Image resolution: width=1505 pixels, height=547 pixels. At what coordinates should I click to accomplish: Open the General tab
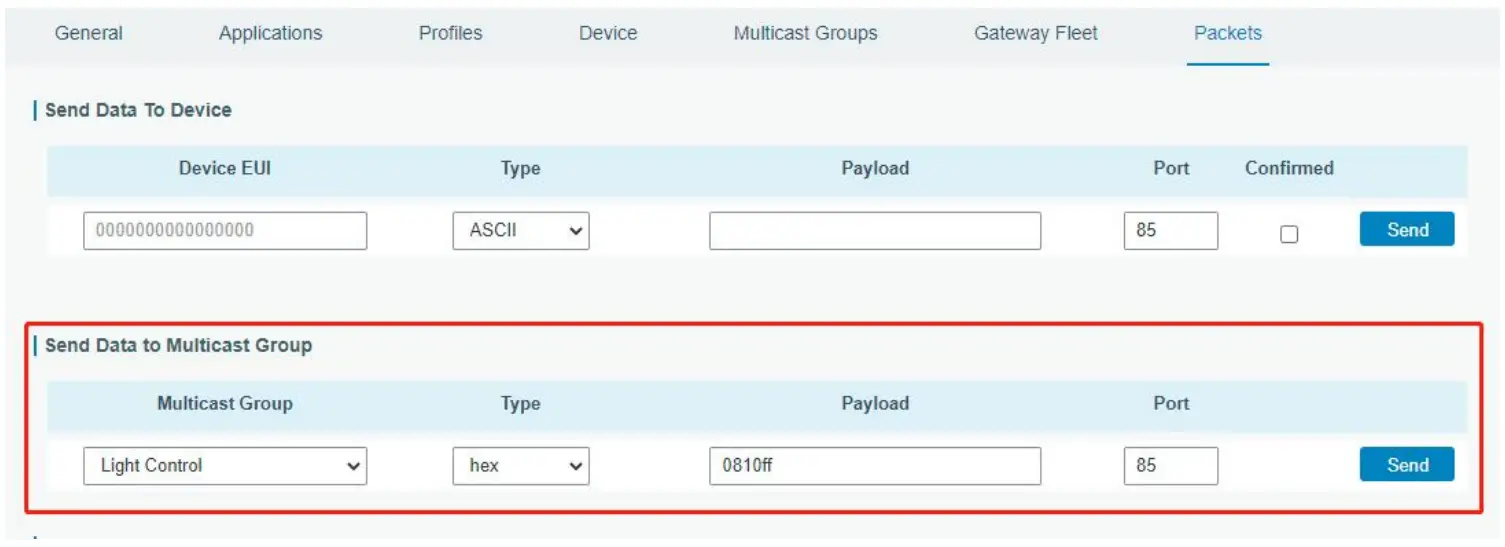(89, 33)
